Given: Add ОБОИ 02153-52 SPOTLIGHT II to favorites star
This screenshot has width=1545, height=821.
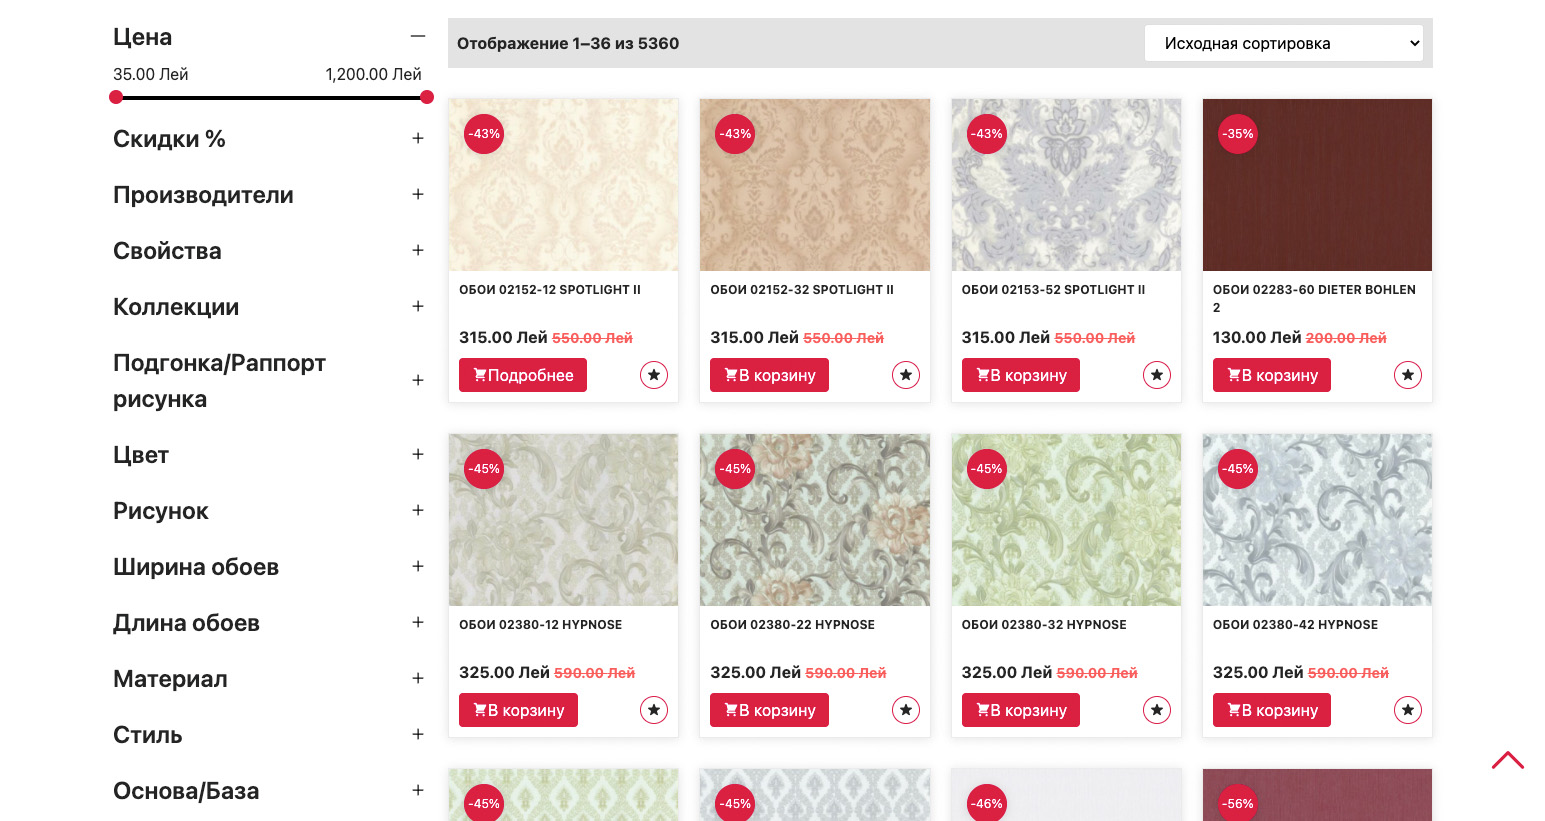Looking at the screenshot, I should tap(1157, 375).
